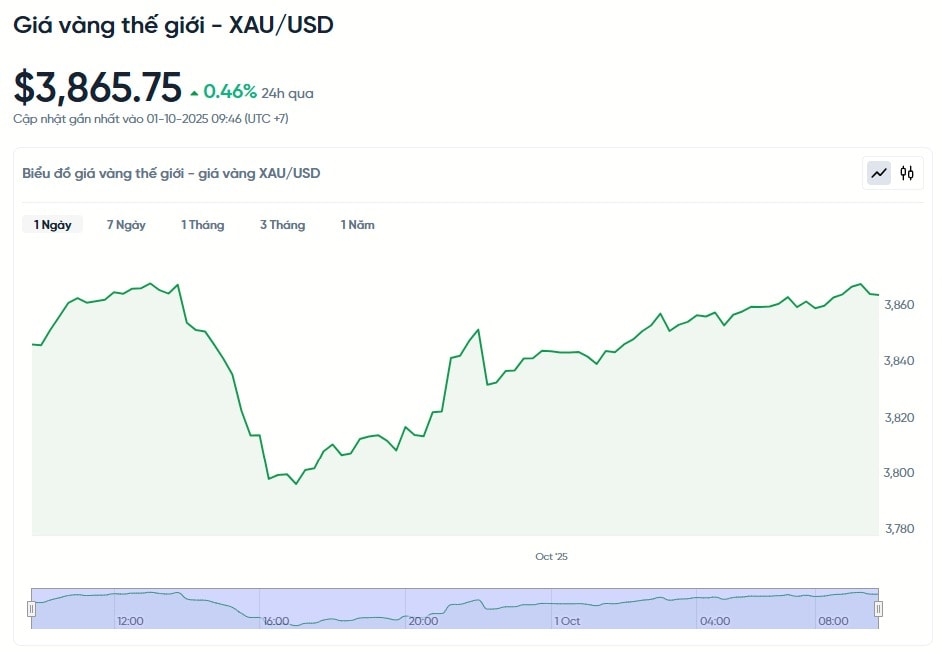Show the 1 Tháng chart period
The image size is (942, 653).
(x=202, y=225)
